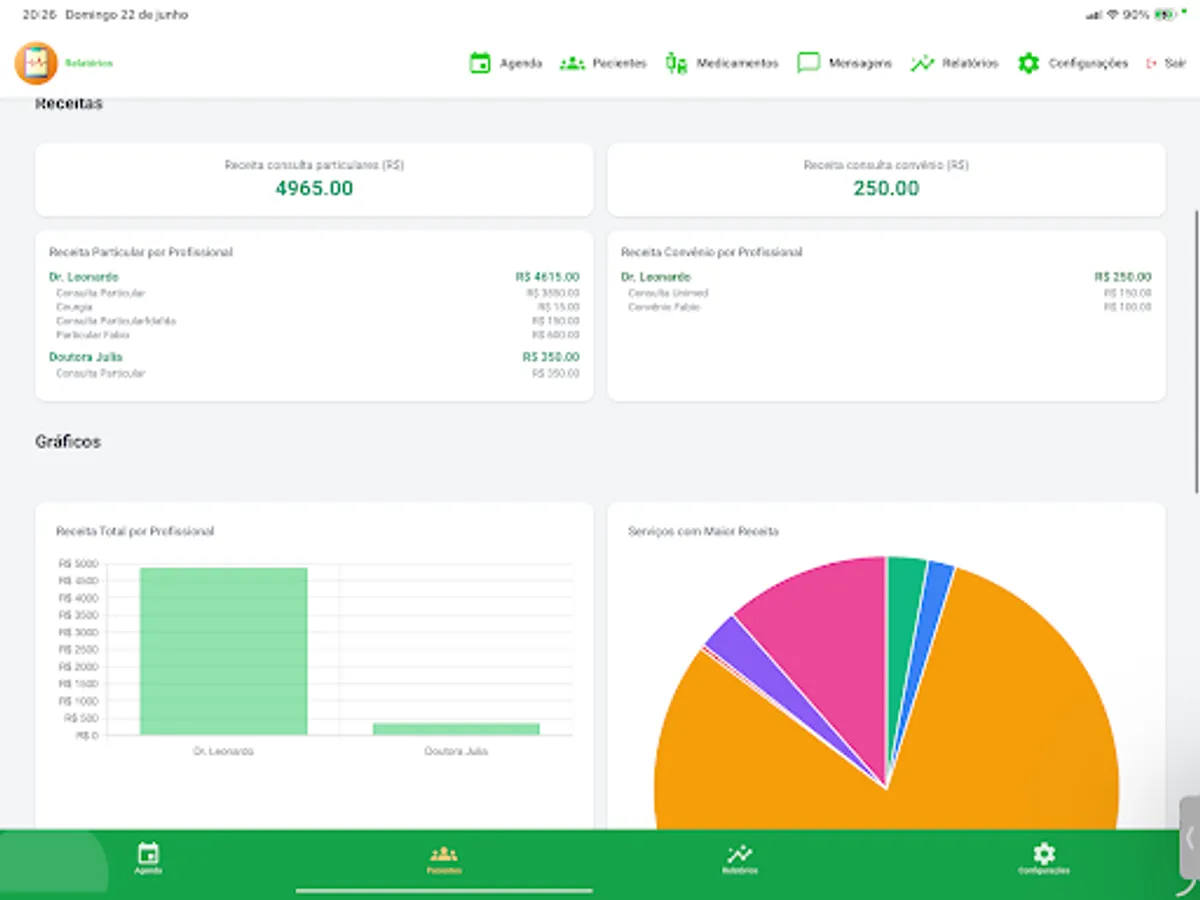Tap the Relatórios tab in bottom bar
This screenshot has height=900, width=1200.
740,859
